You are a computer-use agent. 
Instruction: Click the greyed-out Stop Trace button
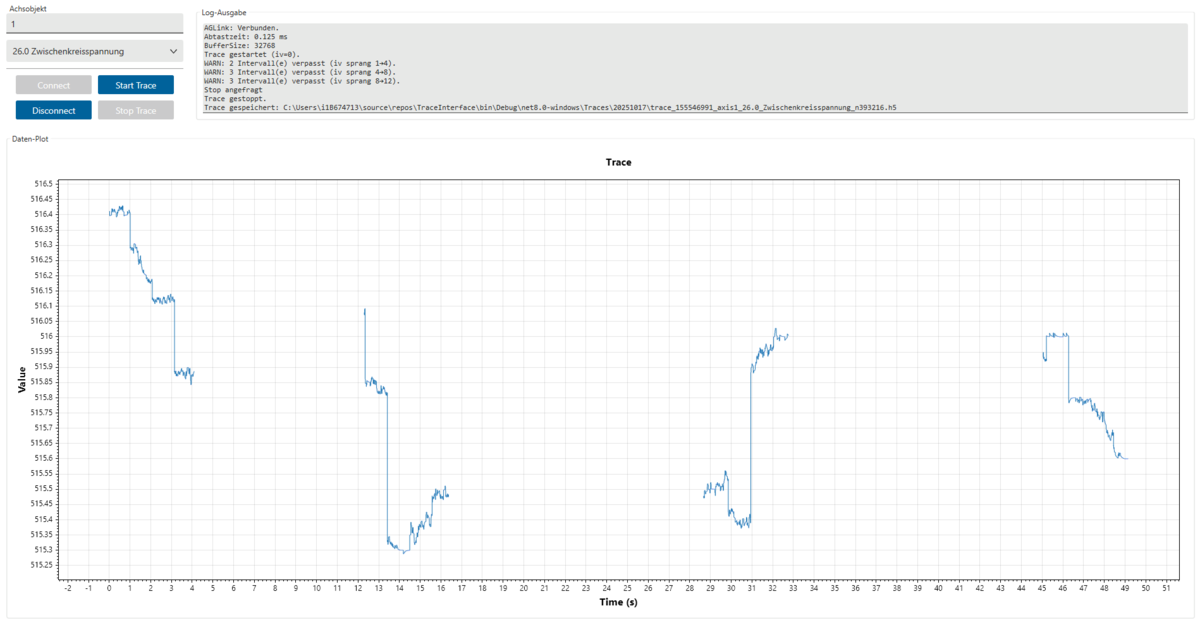click(135, 111)
